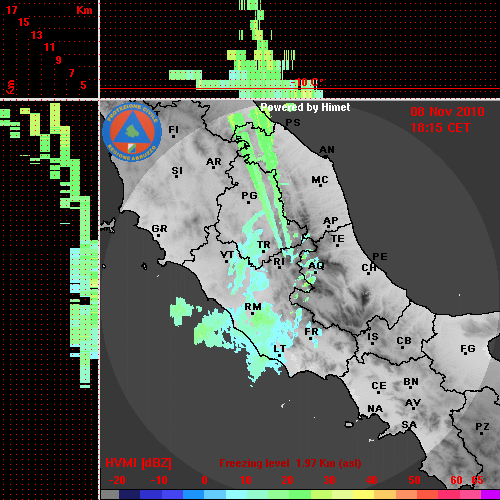This screenshot has width=500, height=500.
Task: Select the RI city label
Action: click(279, 262)
